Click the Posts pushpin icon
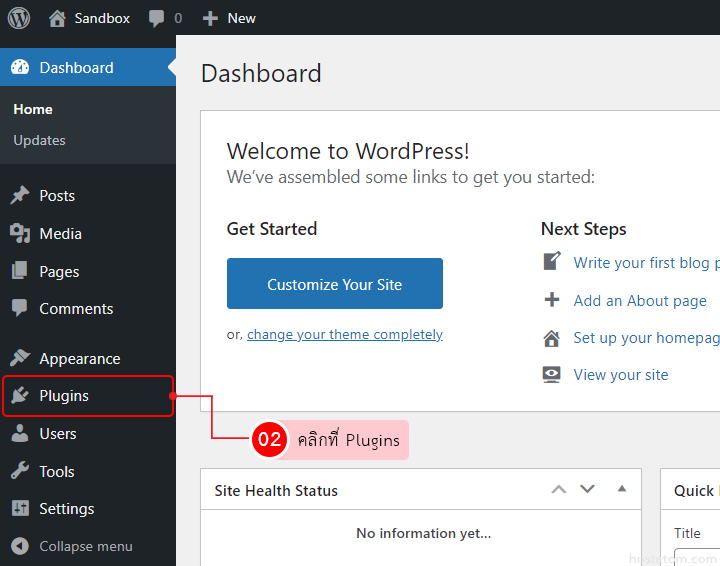The image size is (720, 566). click(x=20, y=196)
